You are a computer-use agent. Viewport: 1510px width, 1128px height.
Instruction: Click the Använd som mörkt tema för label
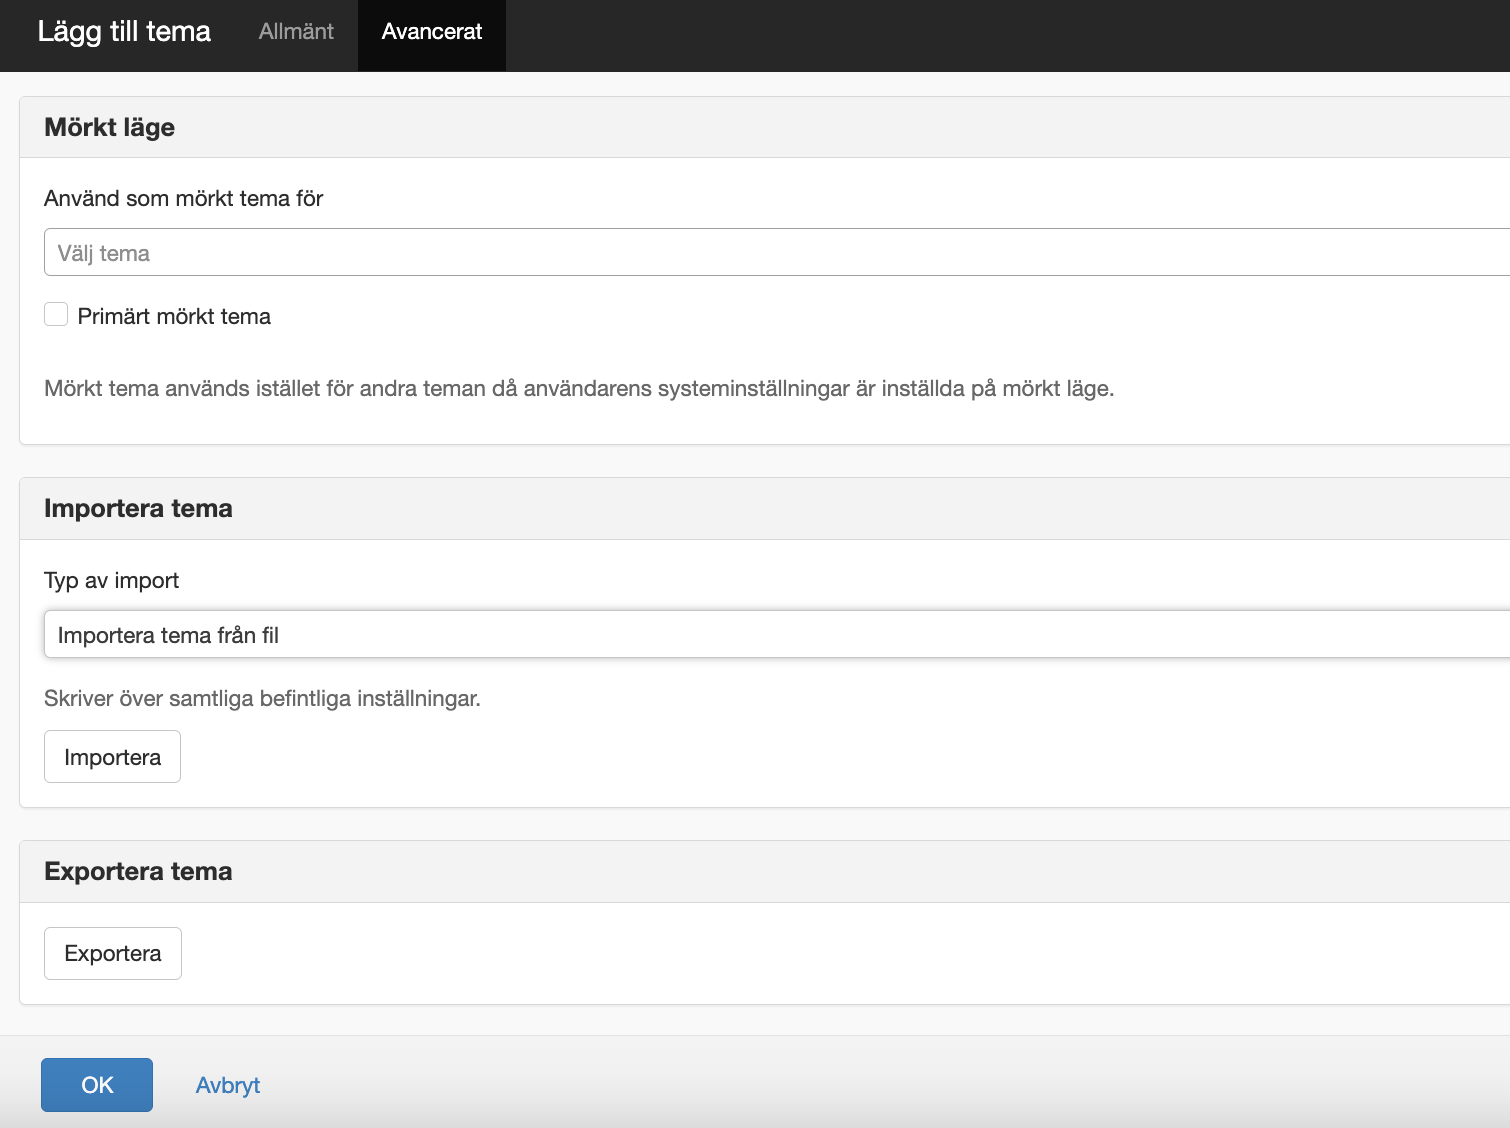click(184, 198)
